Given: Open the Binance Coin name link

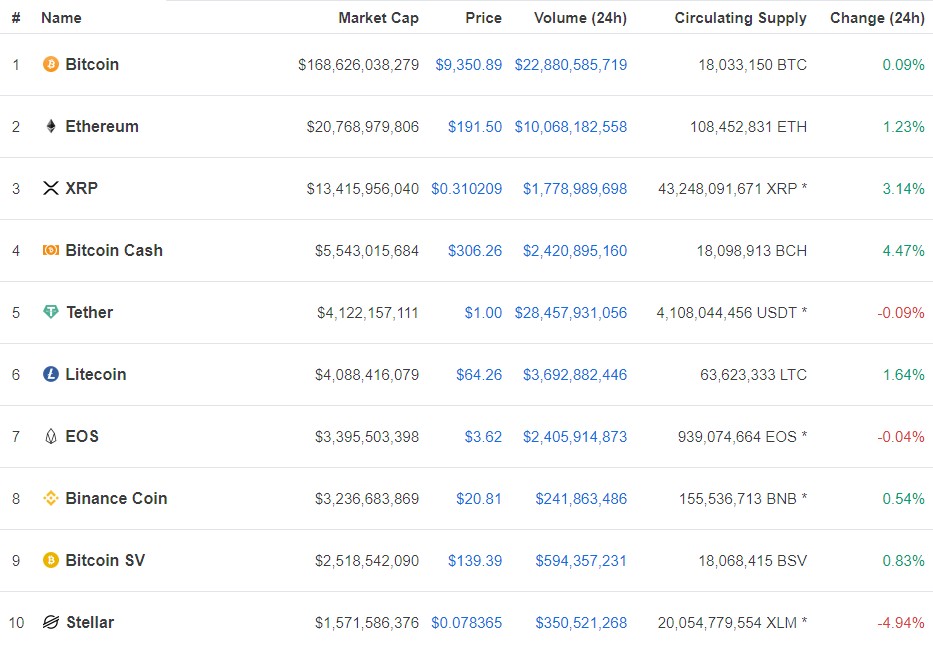Looking at the screenshot, I should coord(116,498).
